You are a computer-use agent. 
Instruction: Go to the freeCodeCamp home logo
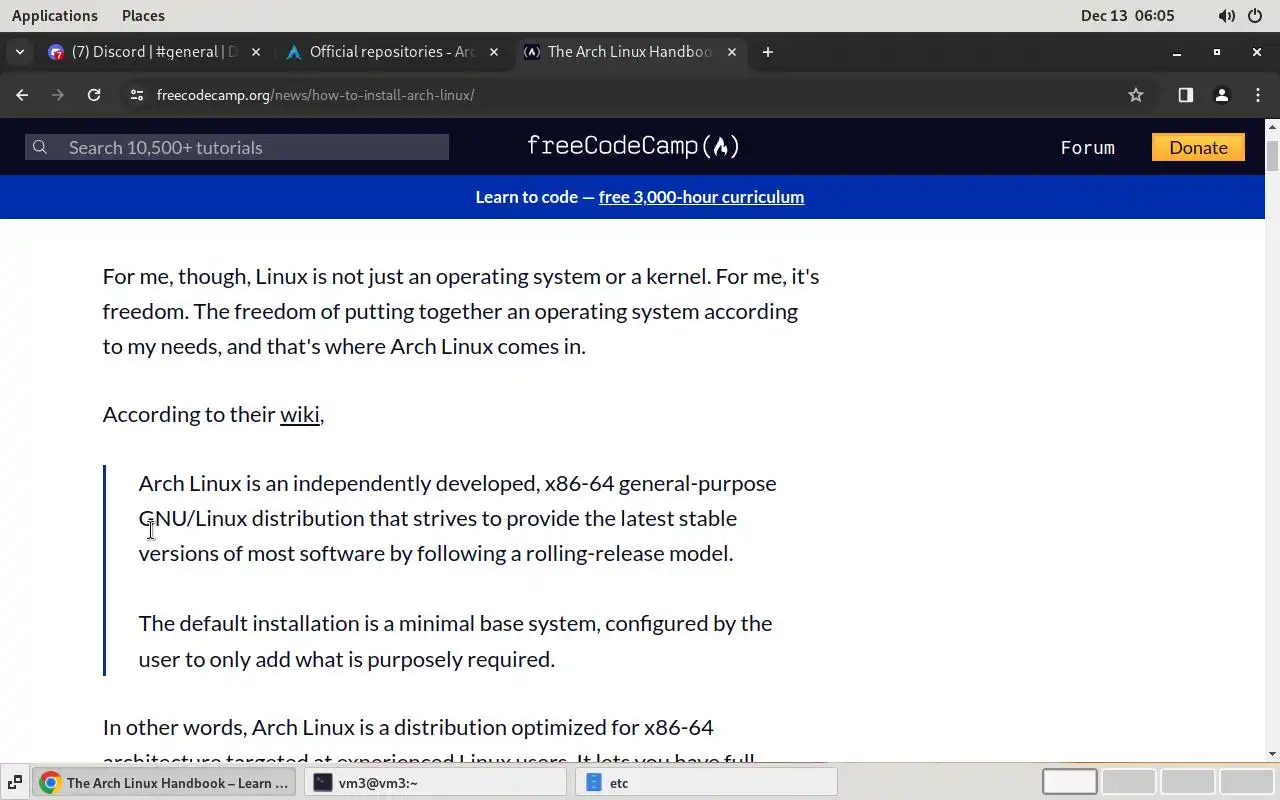point(633,146)
